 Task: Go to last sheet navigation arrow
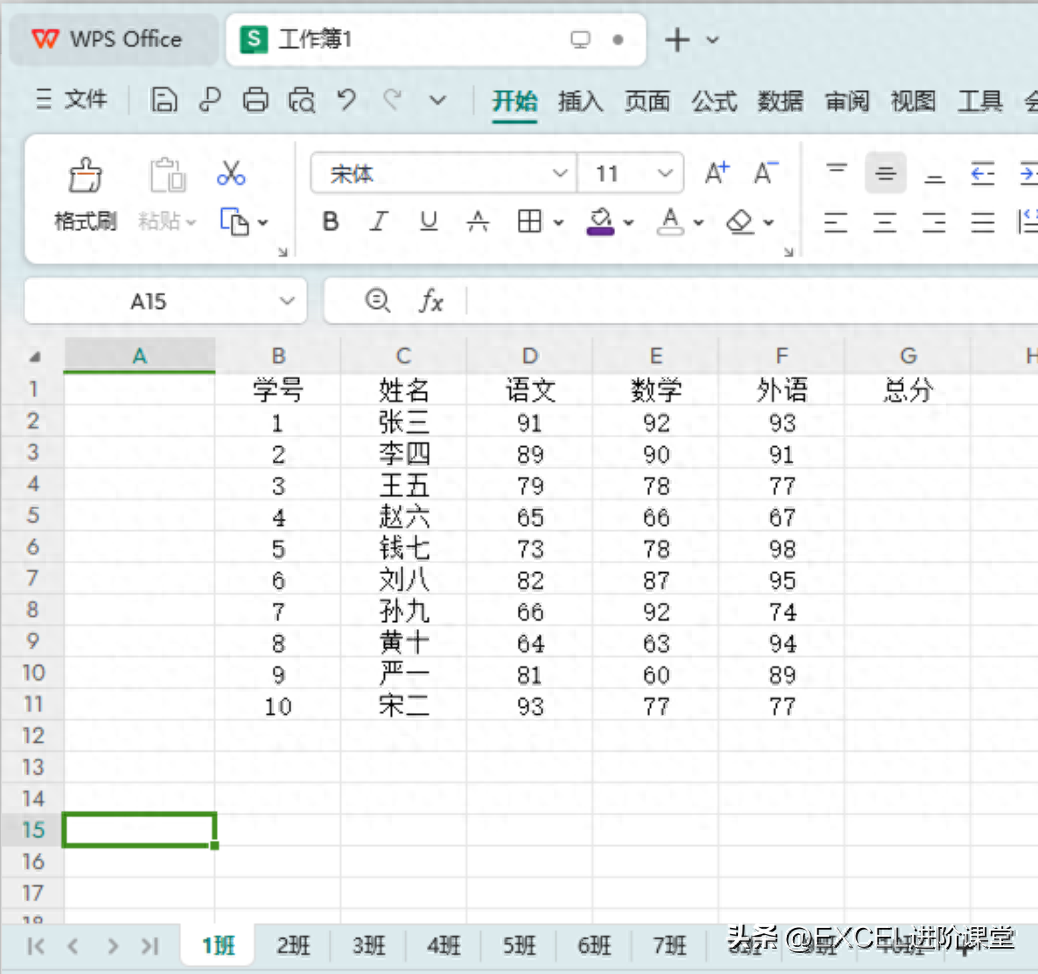click(x=150, y=946)
